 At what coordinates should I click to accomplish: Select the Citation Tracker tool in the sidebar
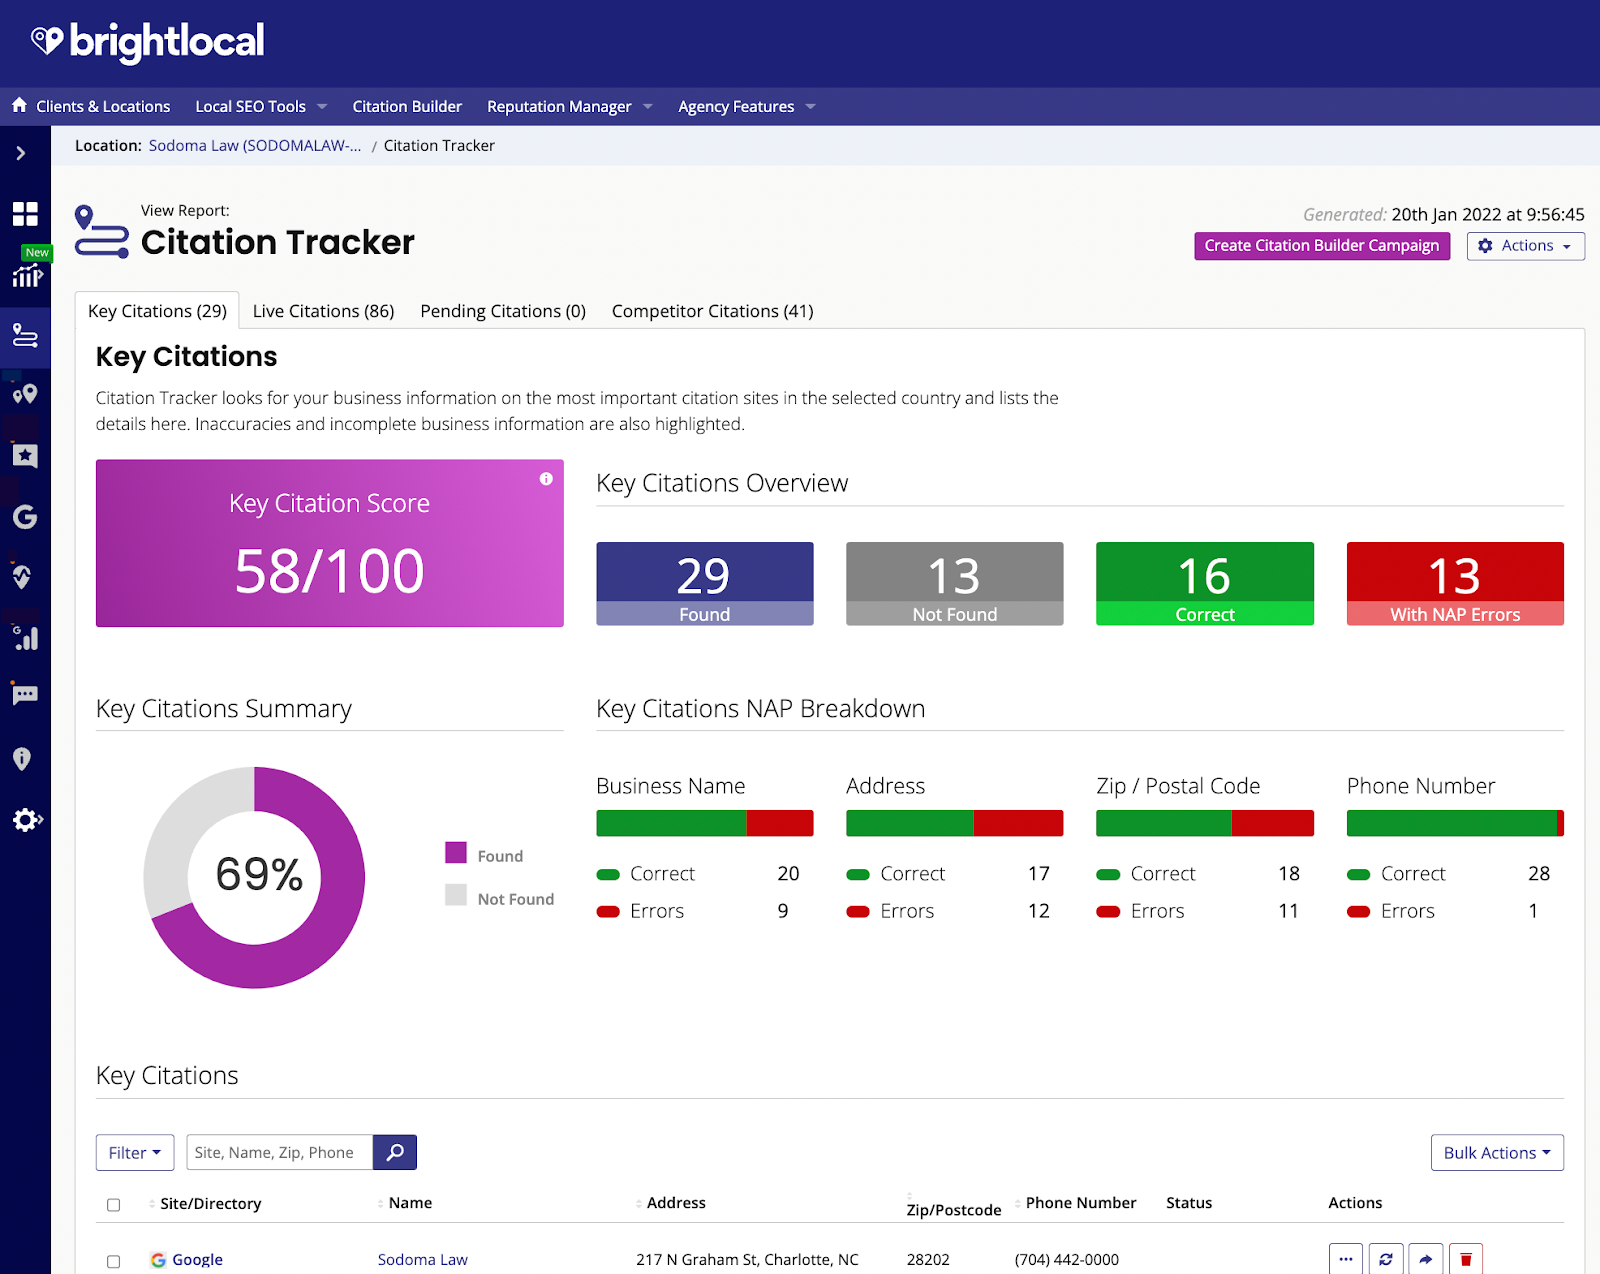click(x=26, y=337)
